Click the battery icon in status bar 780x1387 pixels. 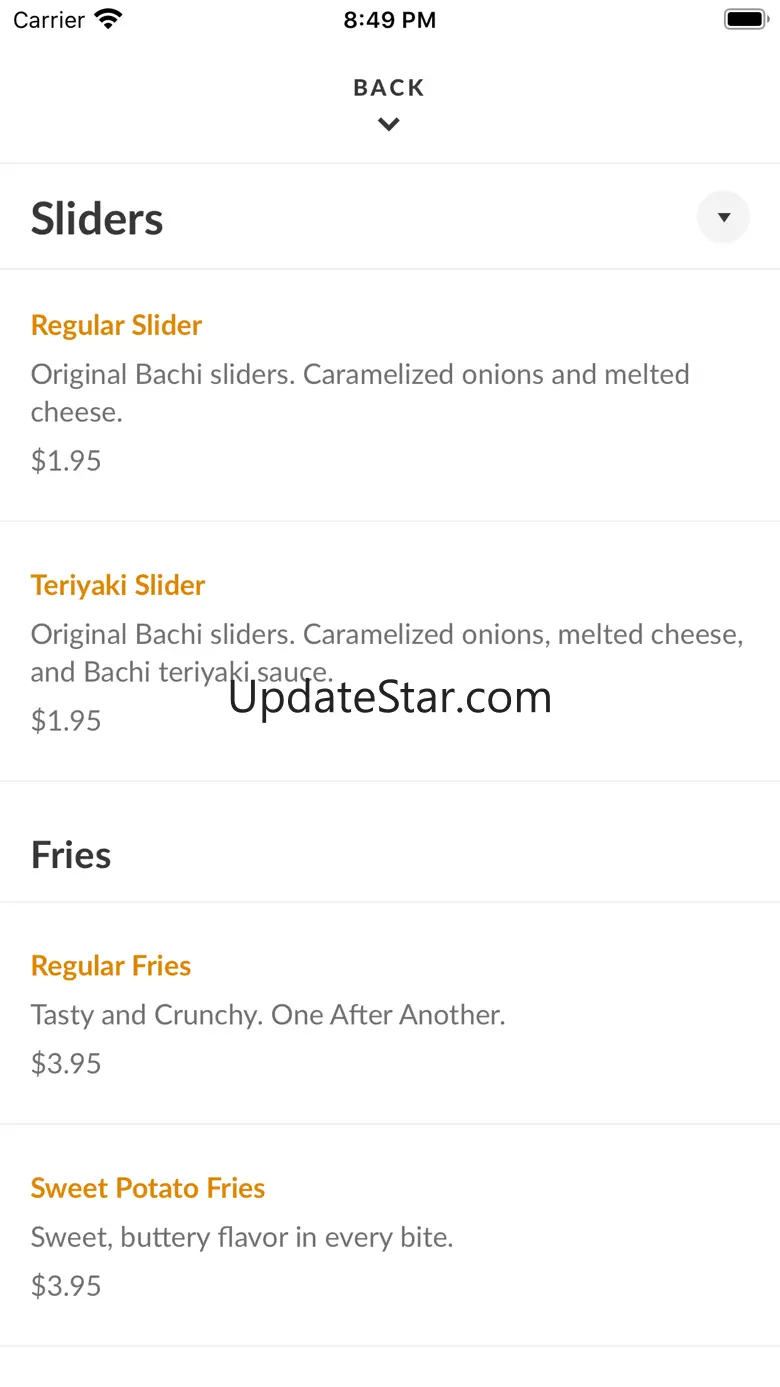[x=744, y=19]
